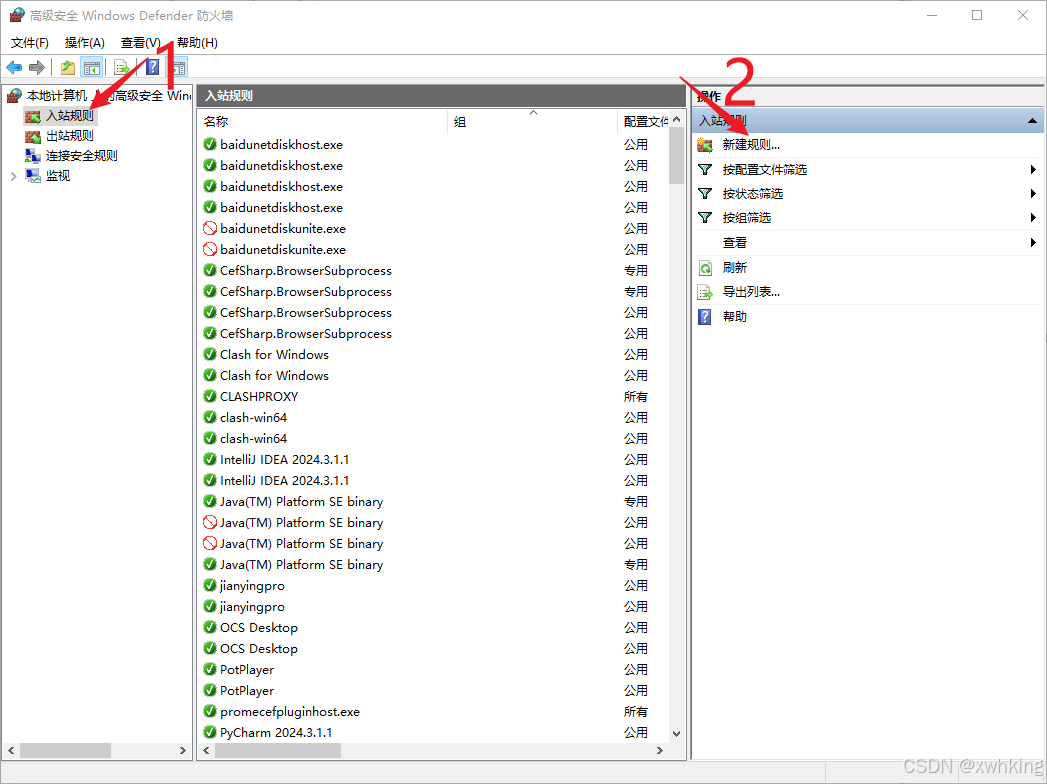Screen dimensions: 1047x784
Task: Click the rules list horizontal scrollbar right arrow
Action: pos(660,751)
